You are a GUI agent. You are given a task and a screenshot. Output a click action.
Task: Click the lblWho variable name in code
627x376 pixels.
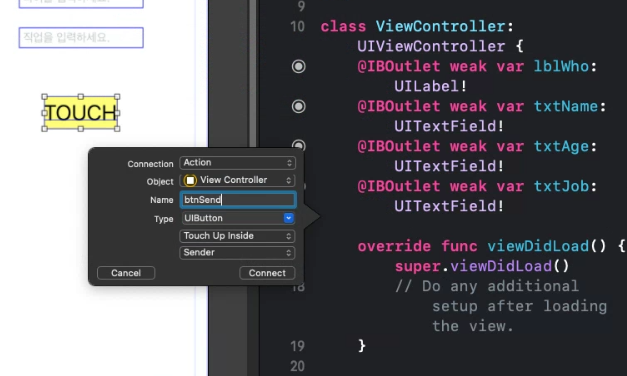point(561,66)
